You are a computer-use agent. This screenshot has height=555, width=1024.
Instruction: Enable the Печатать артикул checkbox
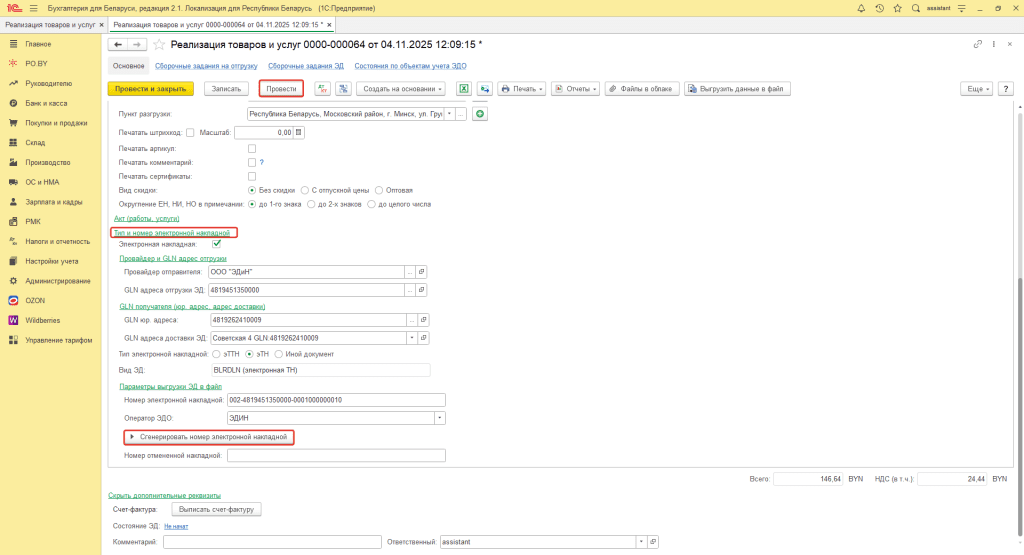252,148
